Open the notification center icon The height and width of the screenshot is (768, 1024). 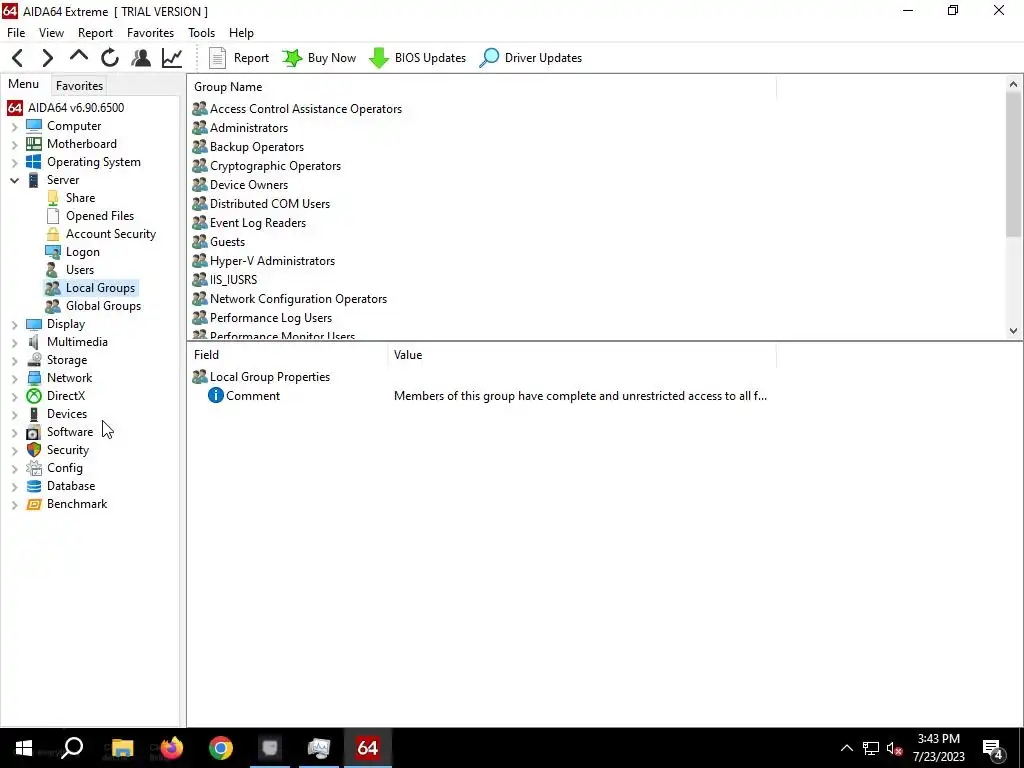coord(993,749)
